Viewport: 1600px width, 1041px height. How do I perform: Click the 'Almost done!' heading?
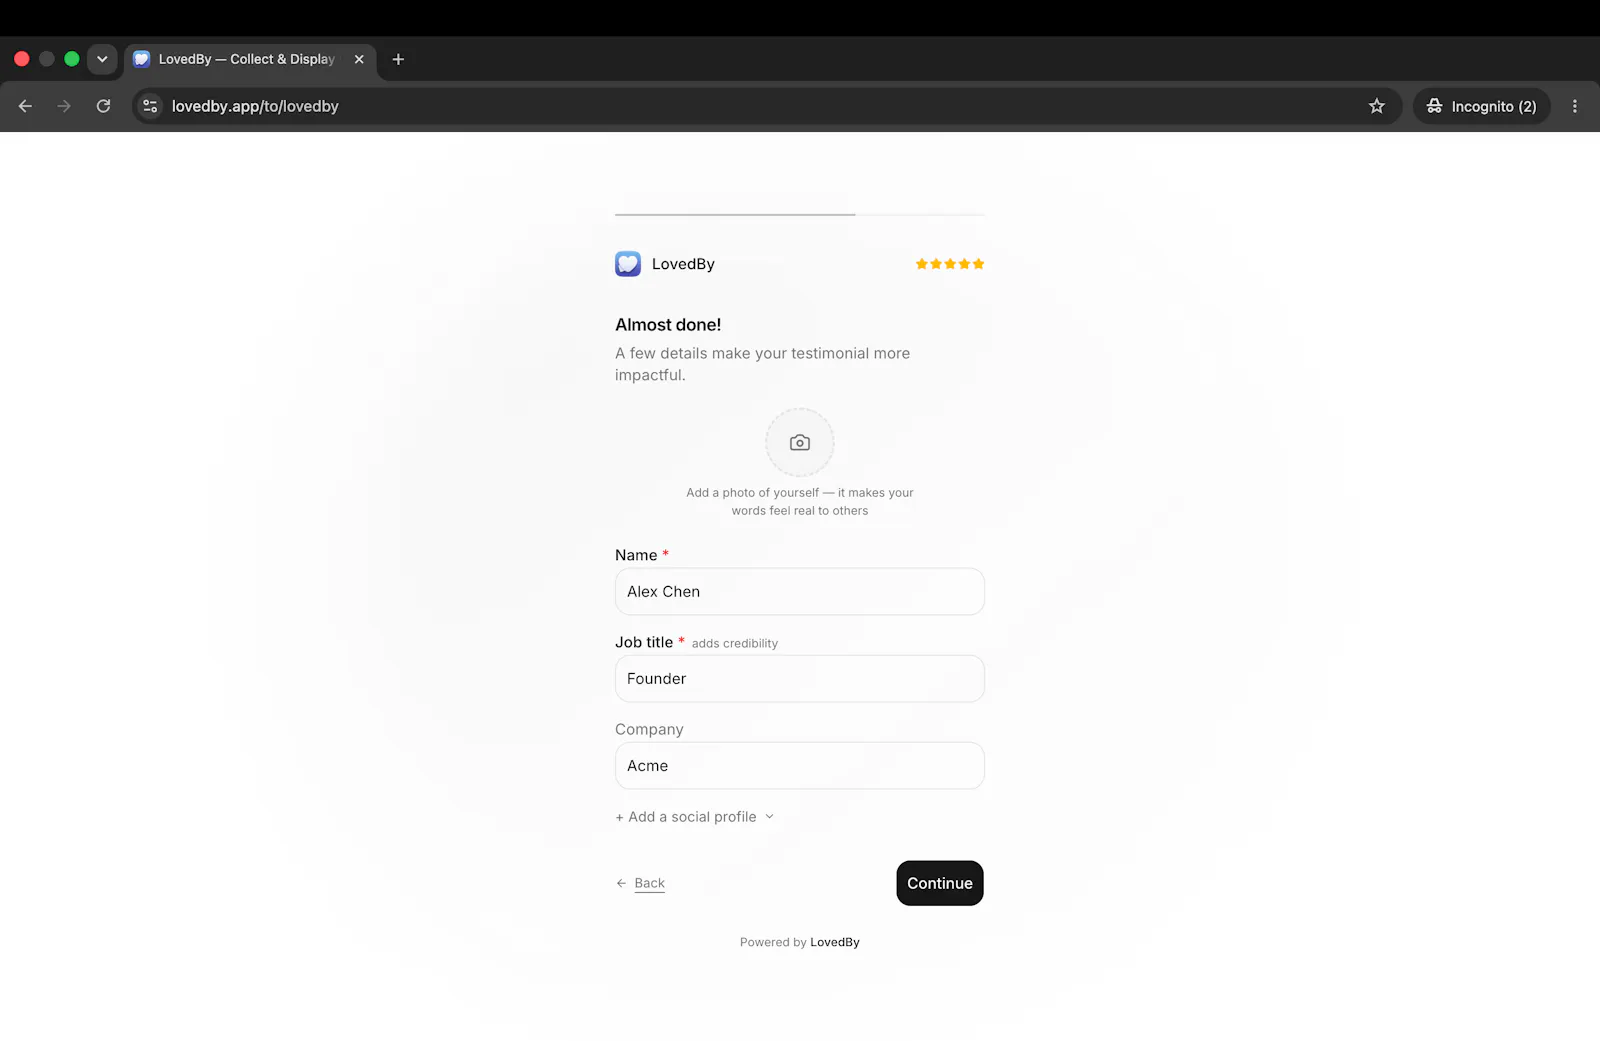point(668,325)
